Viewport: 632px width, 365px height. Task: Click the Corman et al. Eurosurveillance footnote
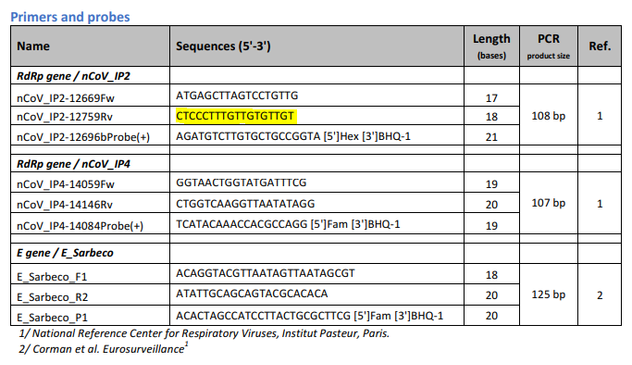click(103, 348)
